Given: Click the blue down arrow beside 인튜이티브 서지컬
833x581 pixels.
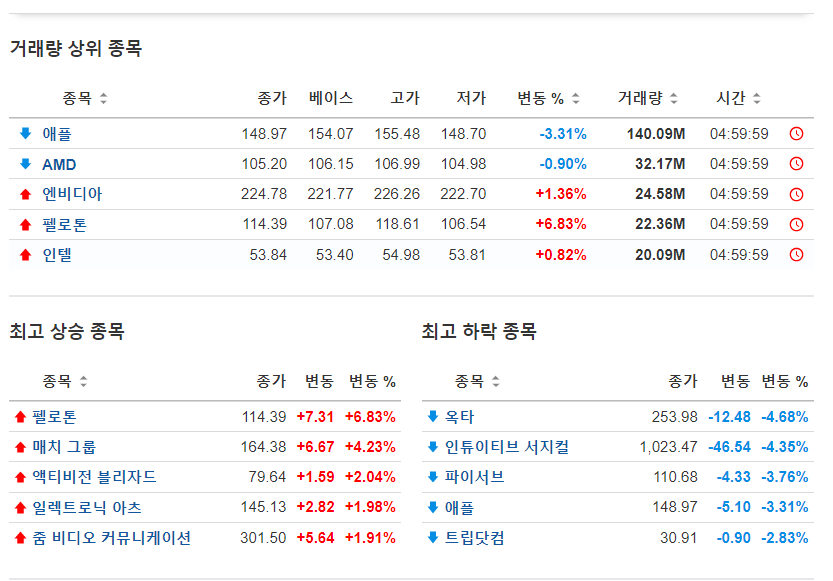Looking at the screenshot, I should 433,447.
